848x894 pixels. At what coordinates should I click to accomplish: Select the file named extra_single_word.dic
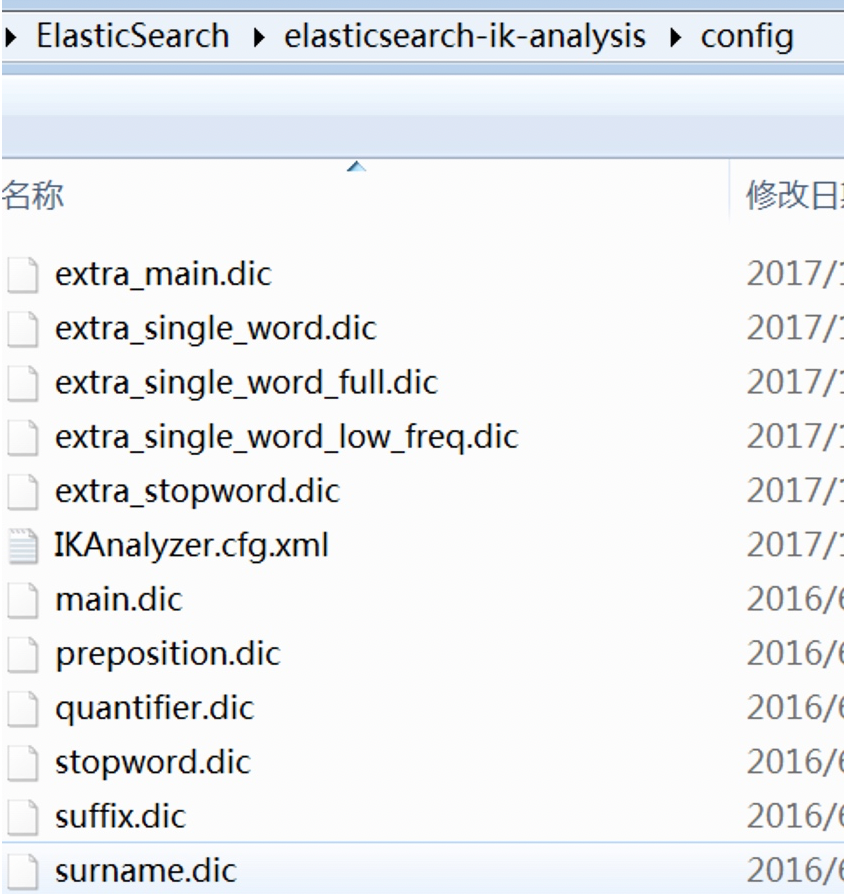coord(216,330)
